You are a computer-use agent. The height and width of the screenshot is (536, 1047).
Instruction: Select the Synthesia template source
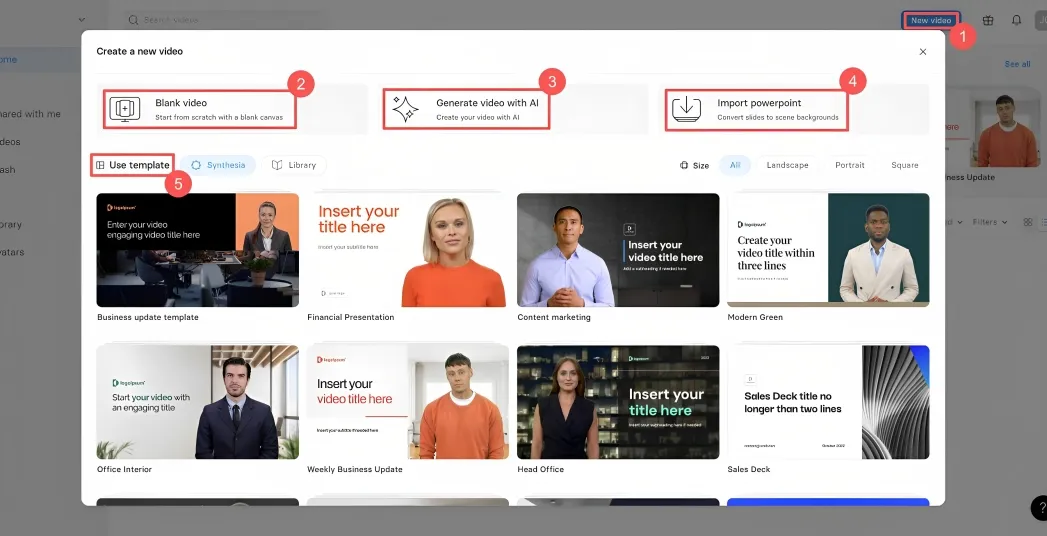pyautogui.click(x=218, y=165)
